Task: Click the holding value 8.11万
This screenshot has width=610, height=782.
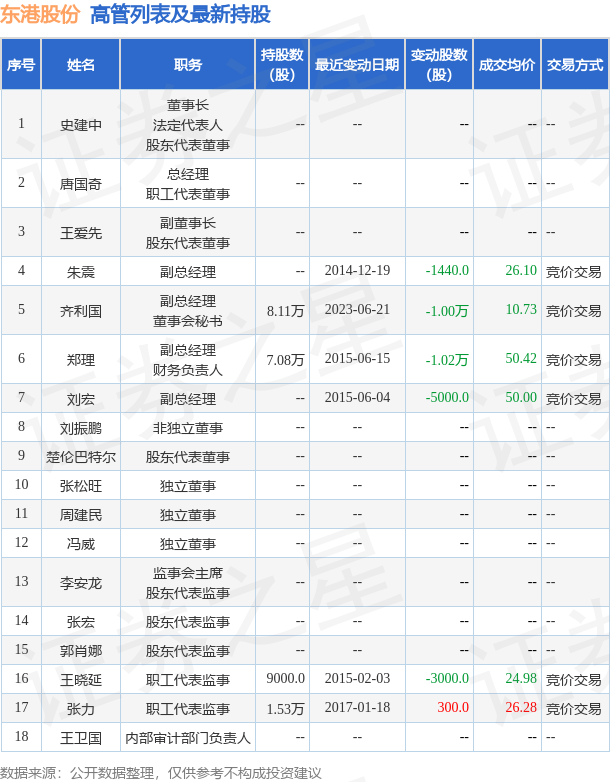Action: (x=285, y=311)
